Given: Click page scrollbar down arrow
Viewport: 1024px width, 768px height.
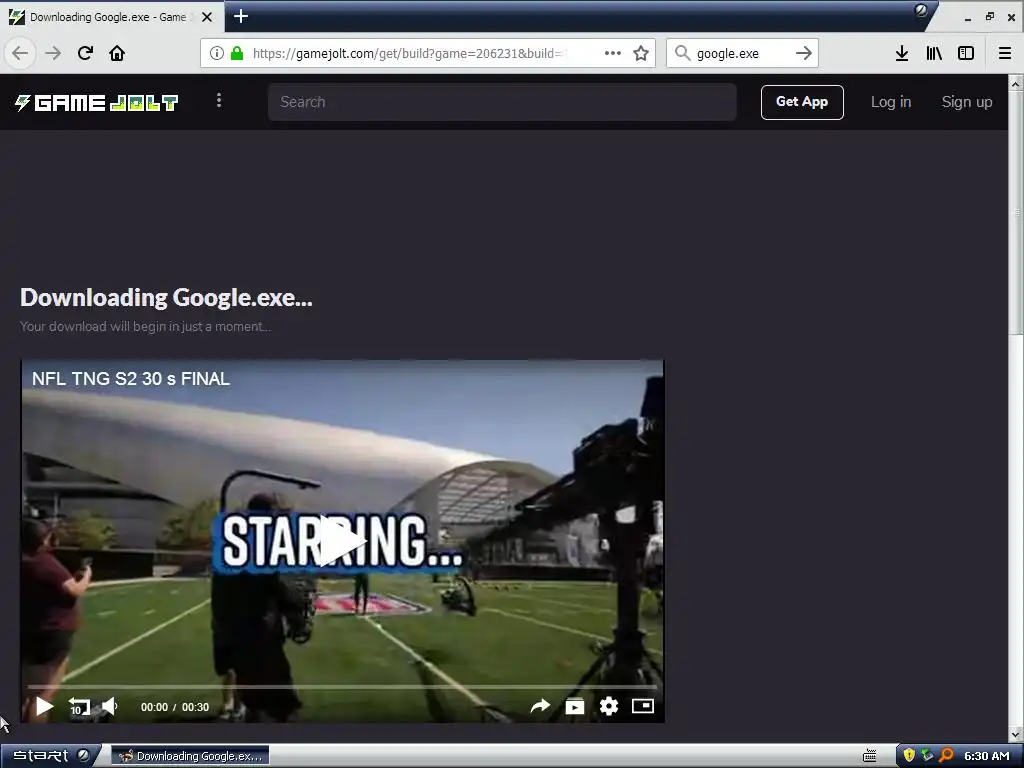Looking at the screenshot, I should 1016,734.
